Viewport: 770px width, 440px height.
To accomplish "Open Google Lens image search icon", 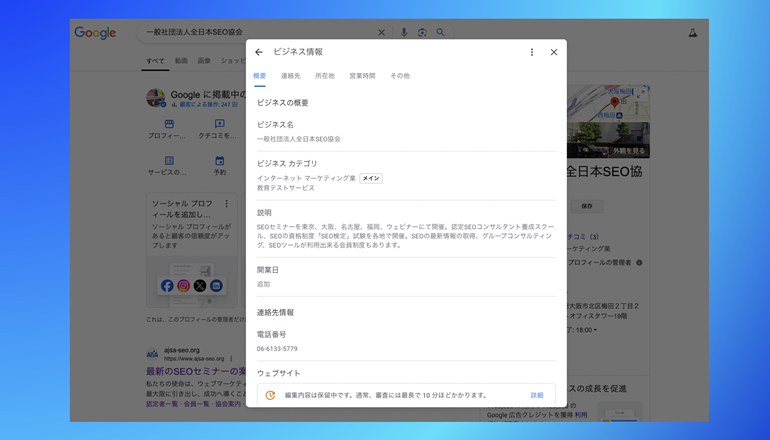I will (x=422, y=32).
